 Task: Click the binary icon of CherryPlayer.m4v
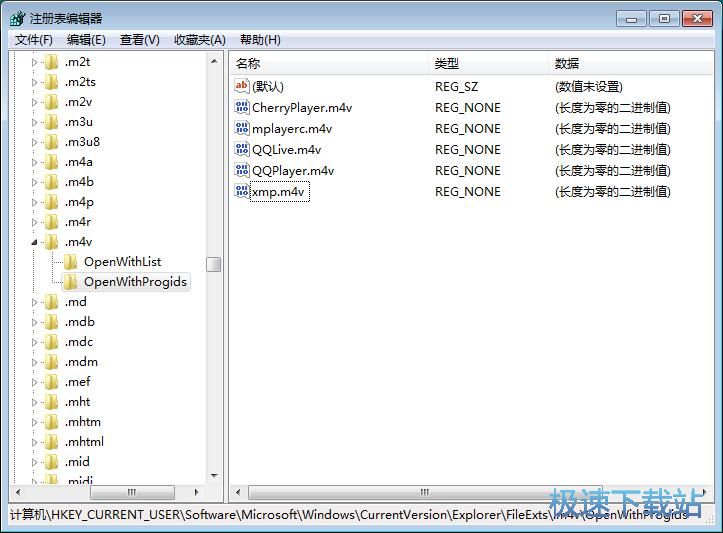click(x=242, y=107)
